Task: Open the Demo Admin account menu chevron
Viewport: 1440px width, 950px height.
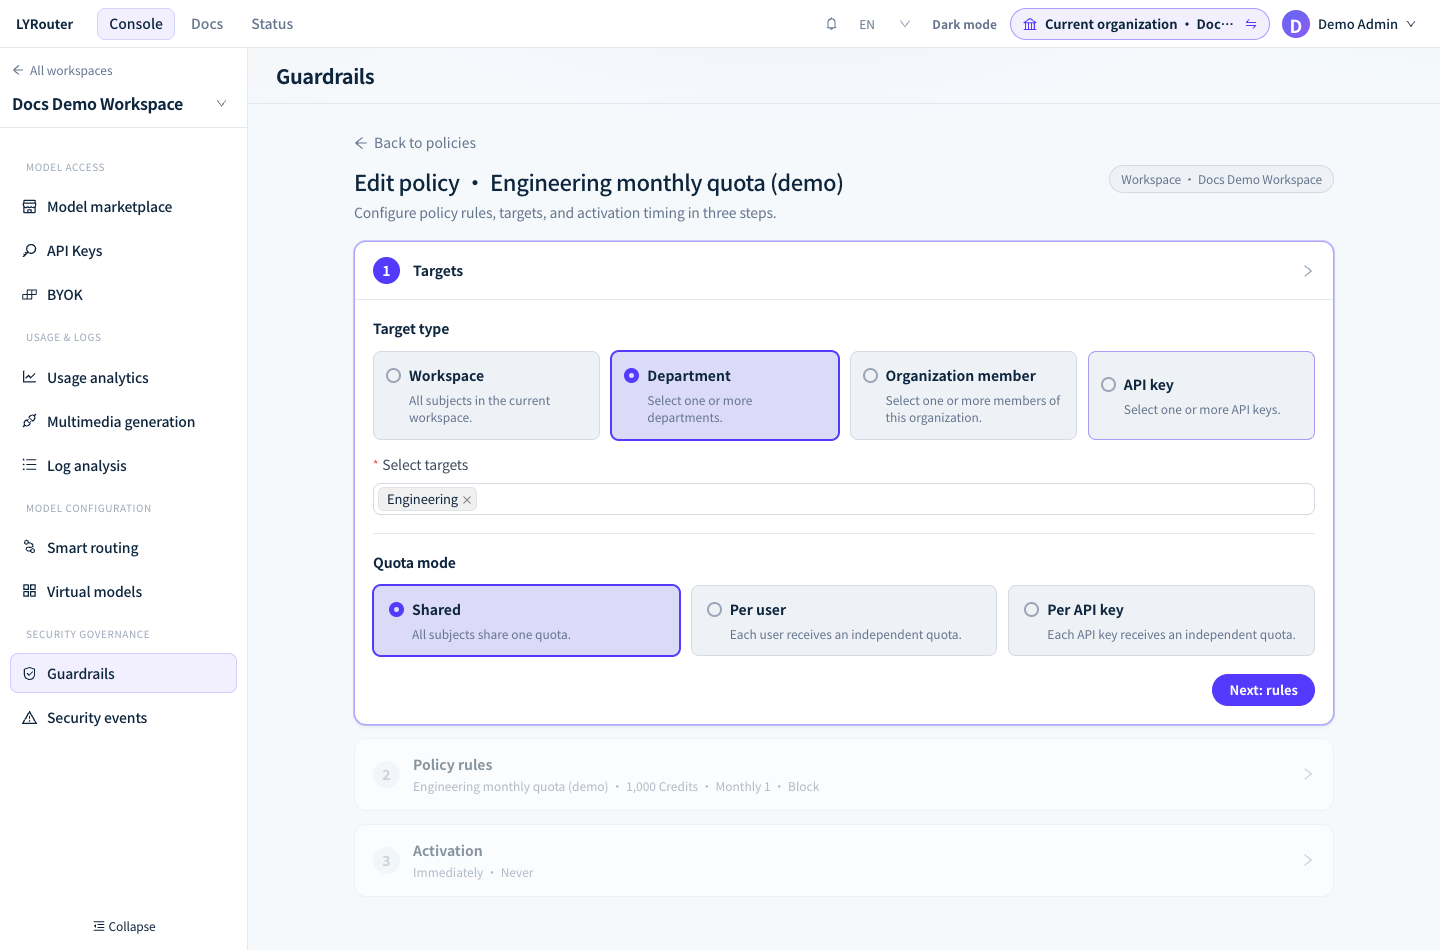Action: point(1411,24)
